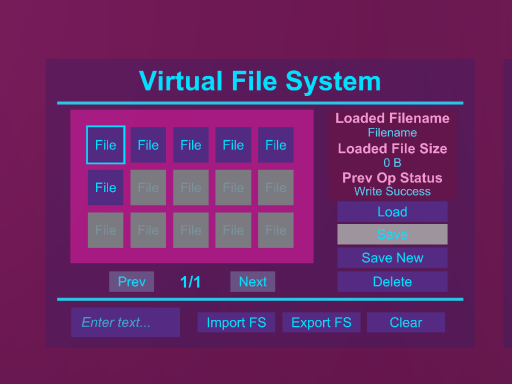Select the fourth File slot in row one
Image resolution: width=512 pixels, height=384 pixels.
coord(233,145)
